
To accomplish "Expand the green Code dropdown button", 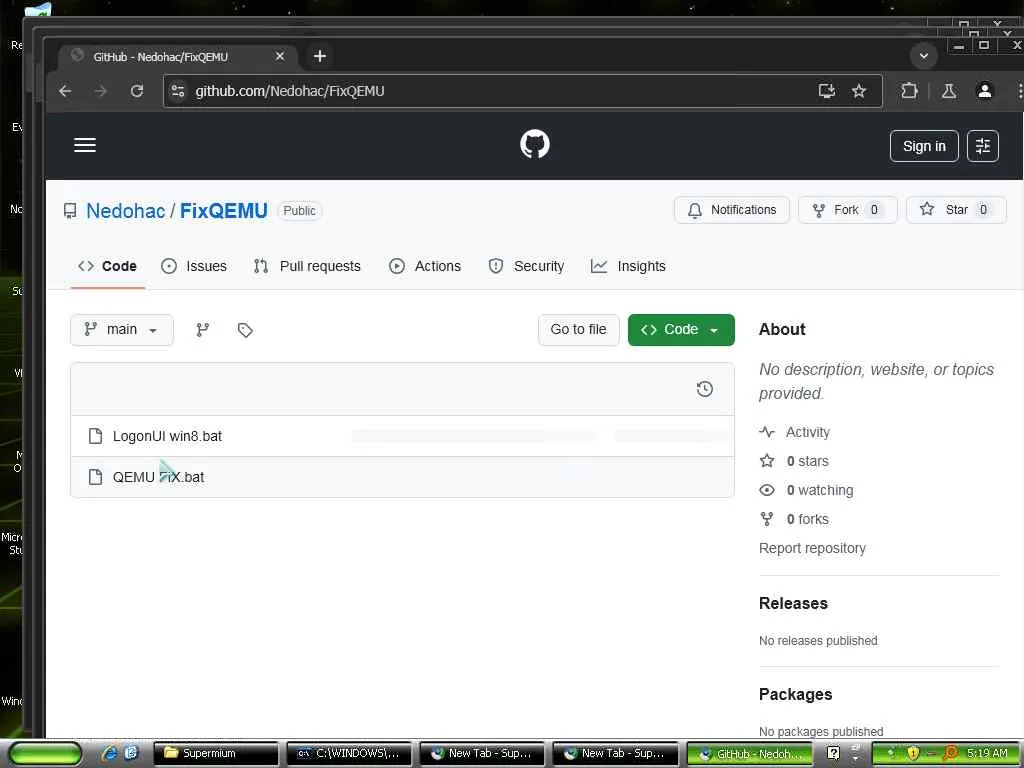I will 681,330.
